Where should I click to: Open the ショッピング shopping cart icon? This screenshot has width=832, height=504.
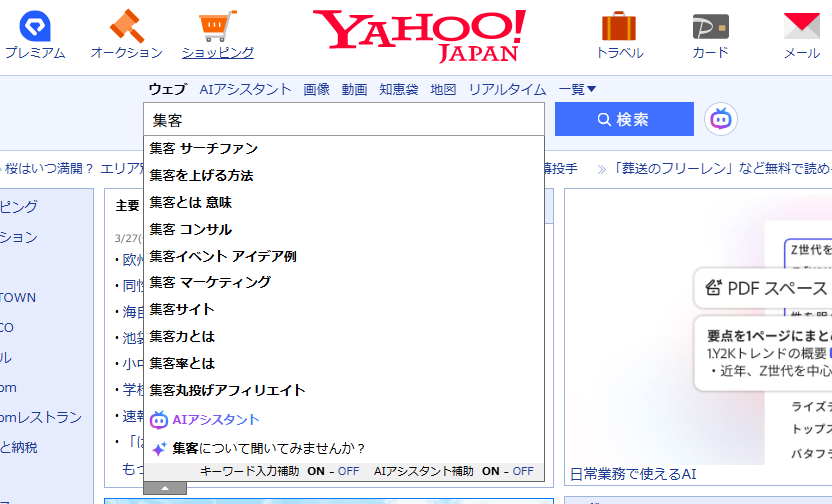click(x=218, y=26)
